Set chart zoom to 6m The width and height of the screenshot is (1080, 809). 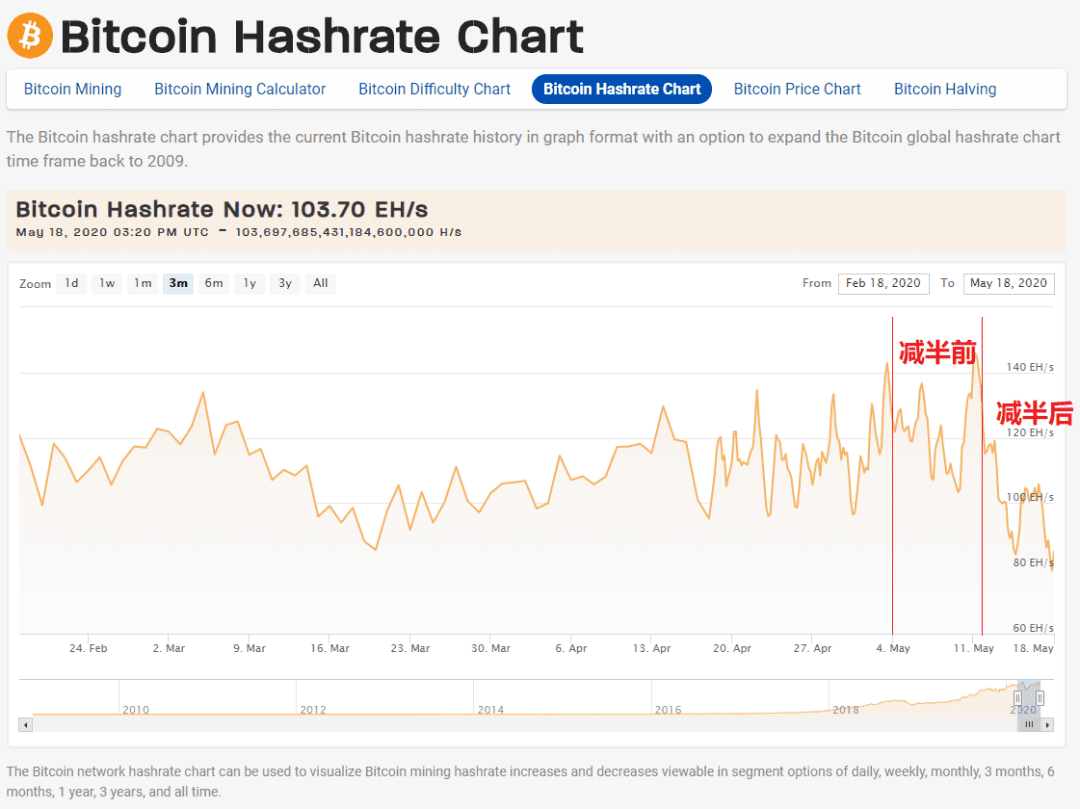[x=214, y=283]
